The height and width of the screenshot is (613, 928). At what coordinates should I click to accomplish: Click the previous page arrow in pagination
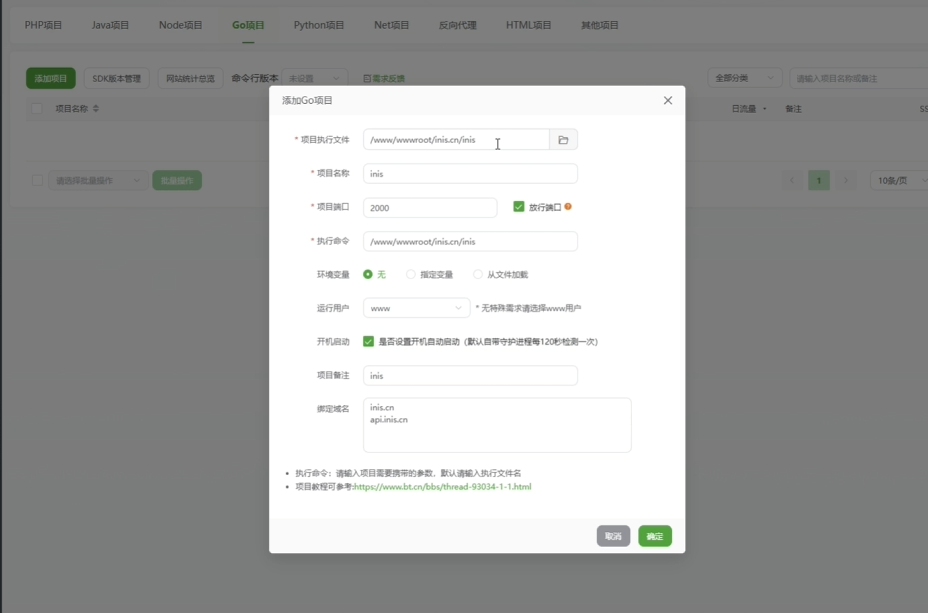792,180
